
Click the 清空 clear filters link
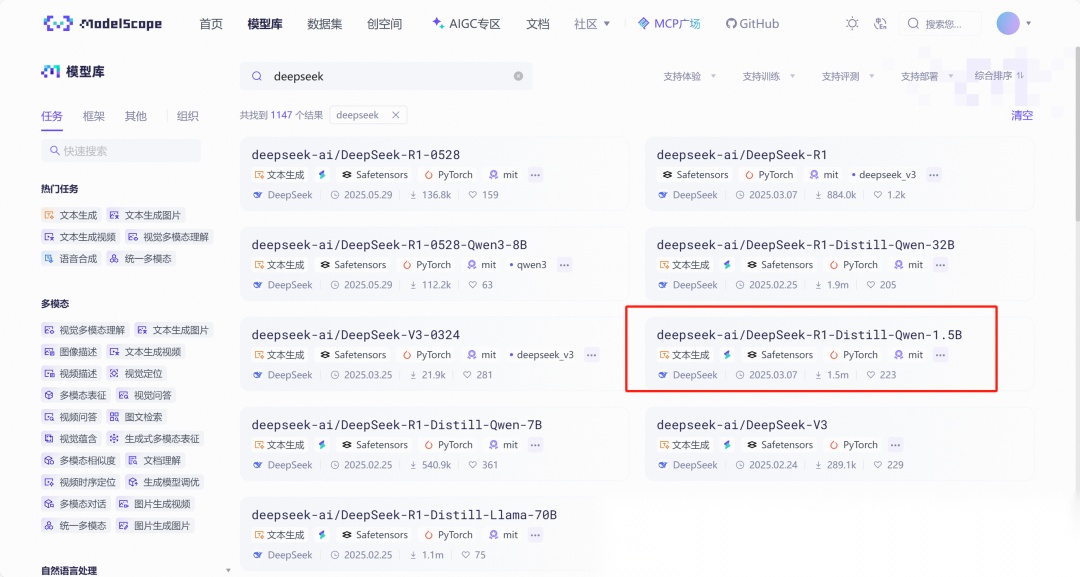1021,116
